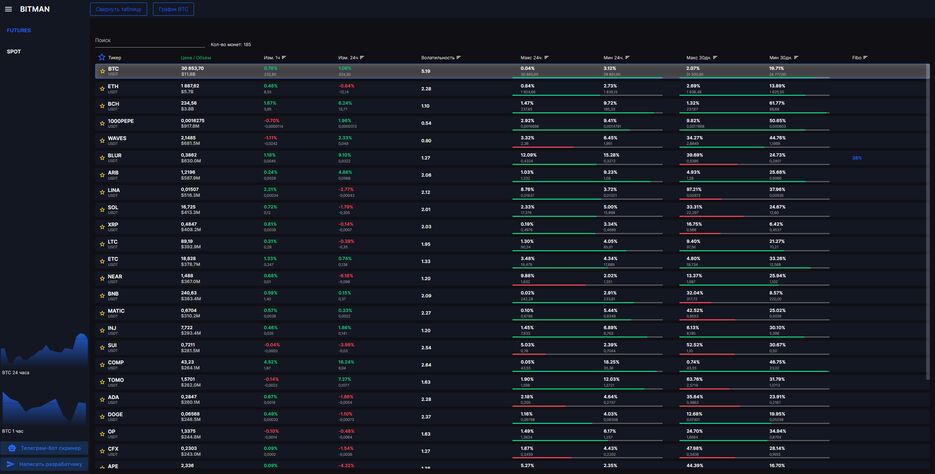Toggle favorite star for BTC
Screen dimensions: 935x474
tap(102, 72)
